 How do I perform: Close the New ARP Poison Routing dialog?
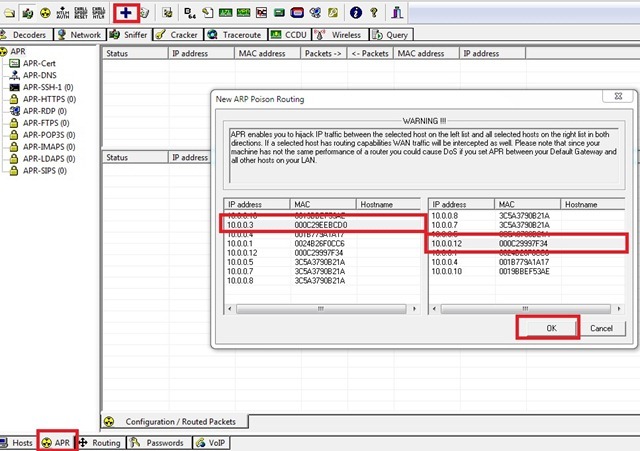pyautogui.click(x=618, y=96)
